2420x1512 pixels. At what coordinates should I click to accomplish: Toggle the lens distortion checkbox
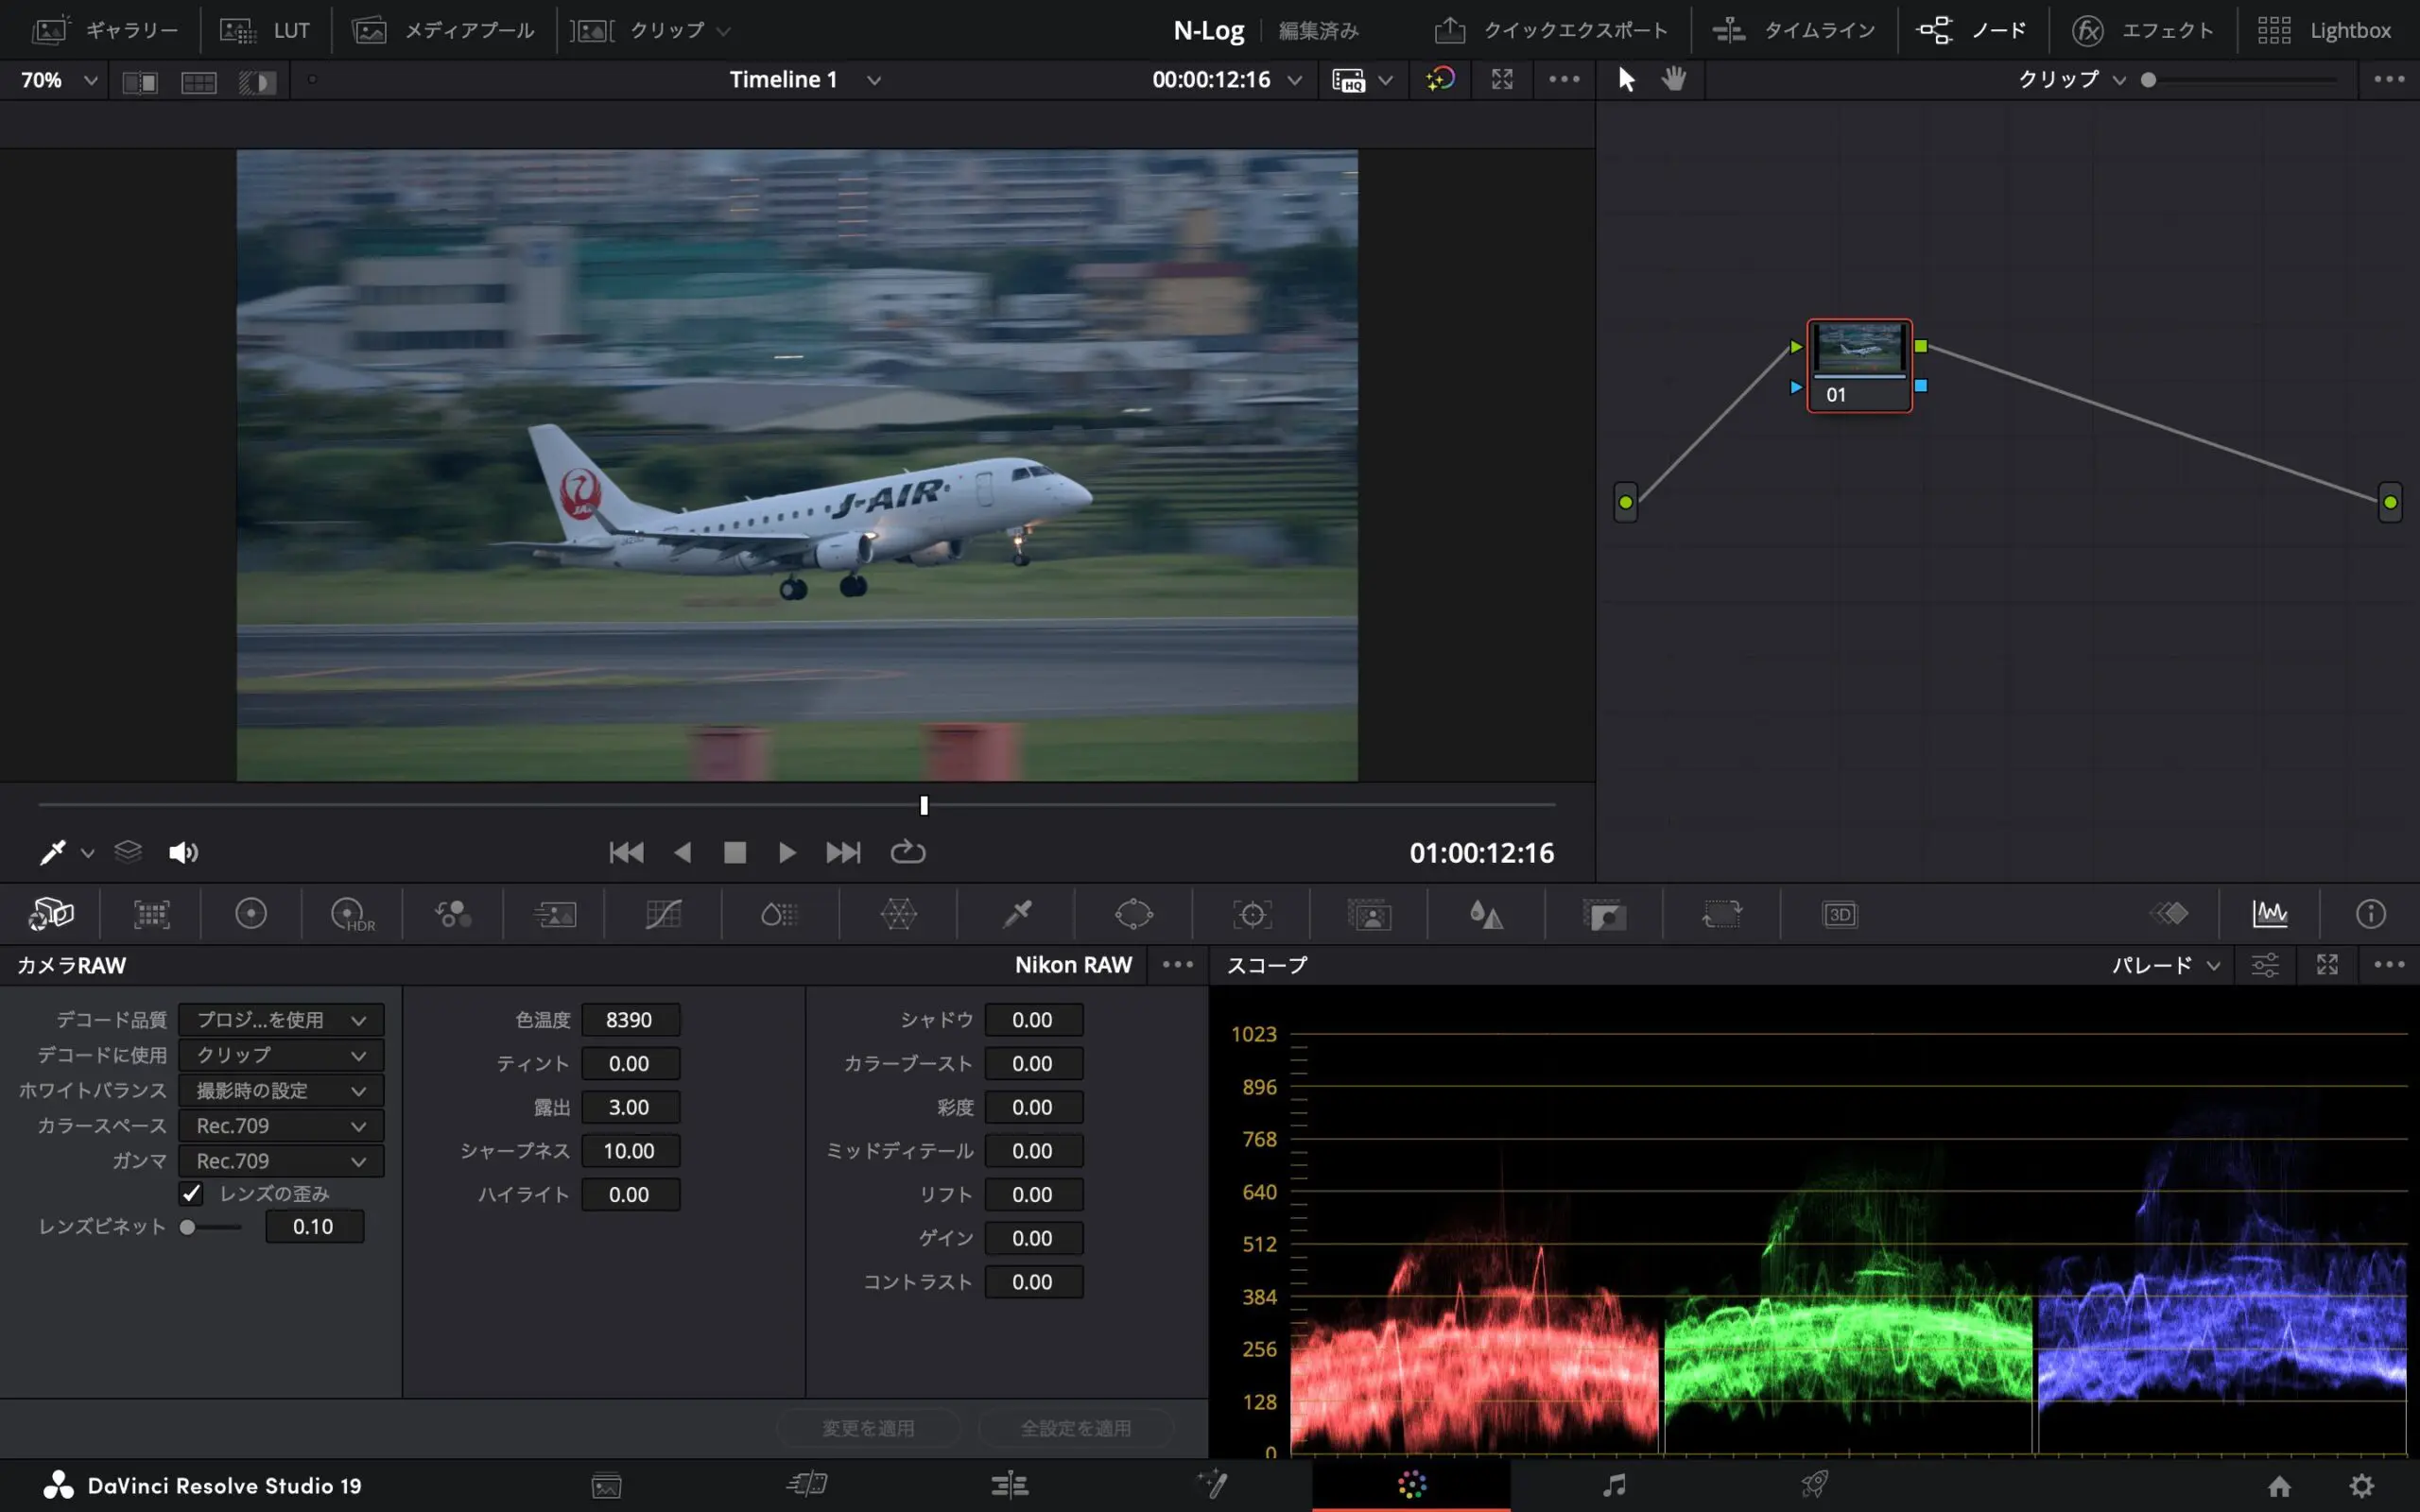pyautogui.click(x=191, y=1194)
